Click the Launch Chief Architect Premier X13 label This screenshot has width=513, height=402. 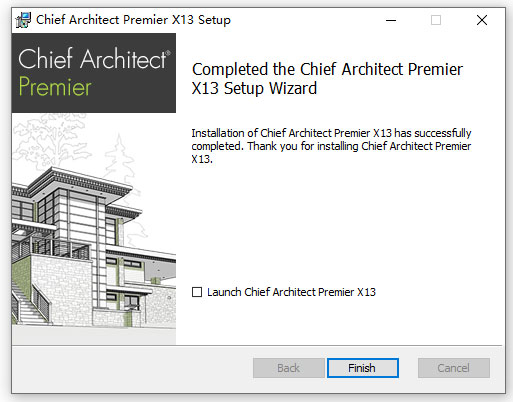291,292
